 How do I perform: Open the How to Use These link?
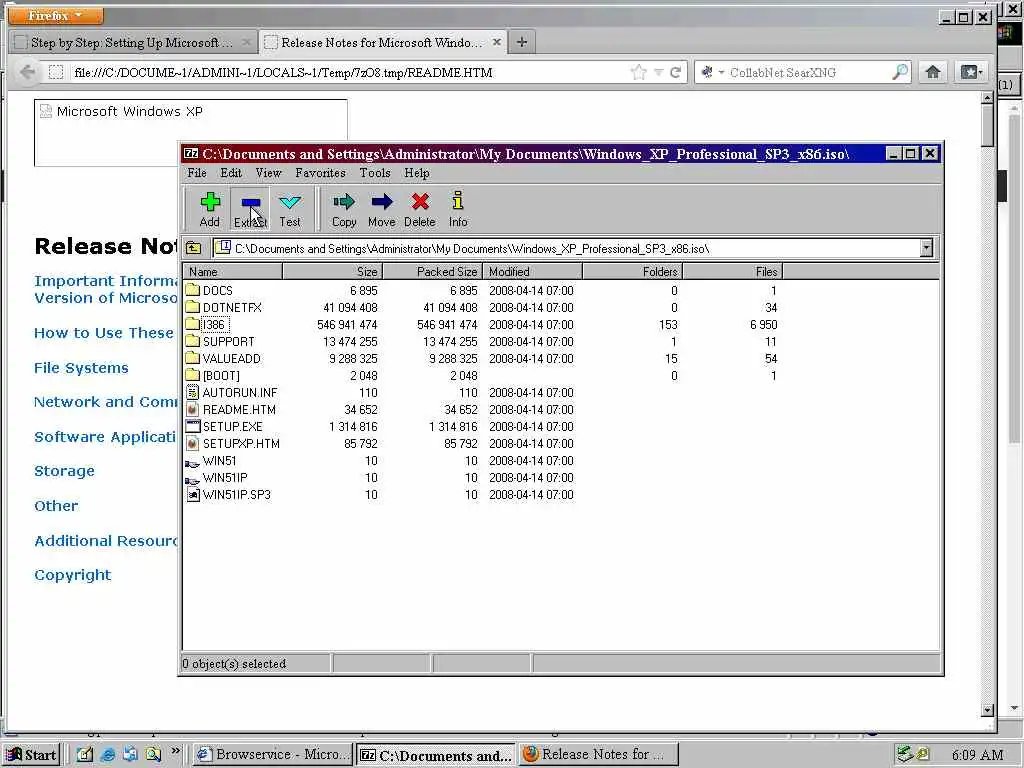104,333
